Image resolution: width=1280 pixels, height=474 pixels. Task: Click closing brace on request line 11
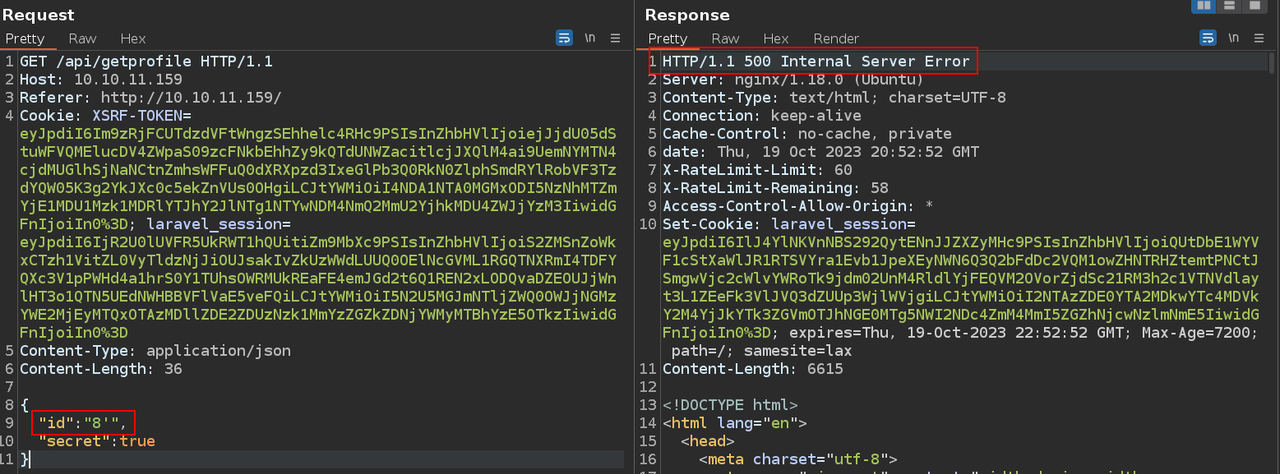[x=25, y=459]
